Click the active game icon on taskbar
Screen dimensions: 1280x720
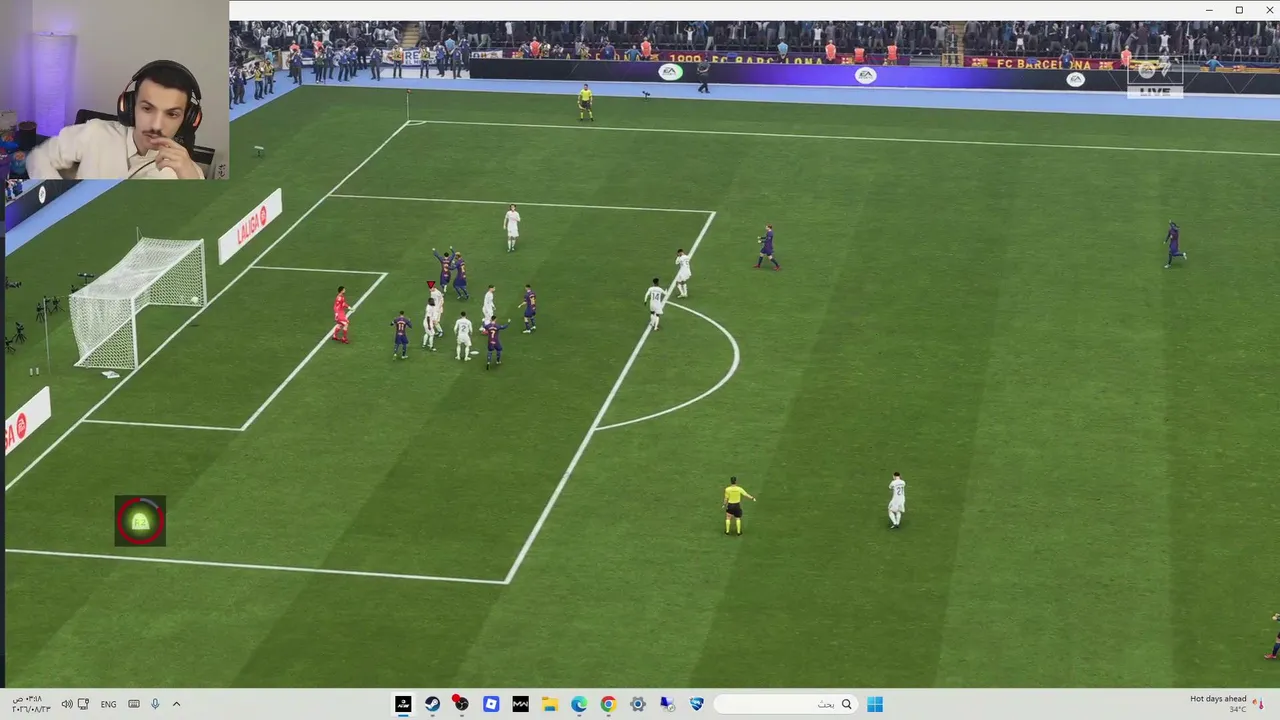(x=403, y=704)
